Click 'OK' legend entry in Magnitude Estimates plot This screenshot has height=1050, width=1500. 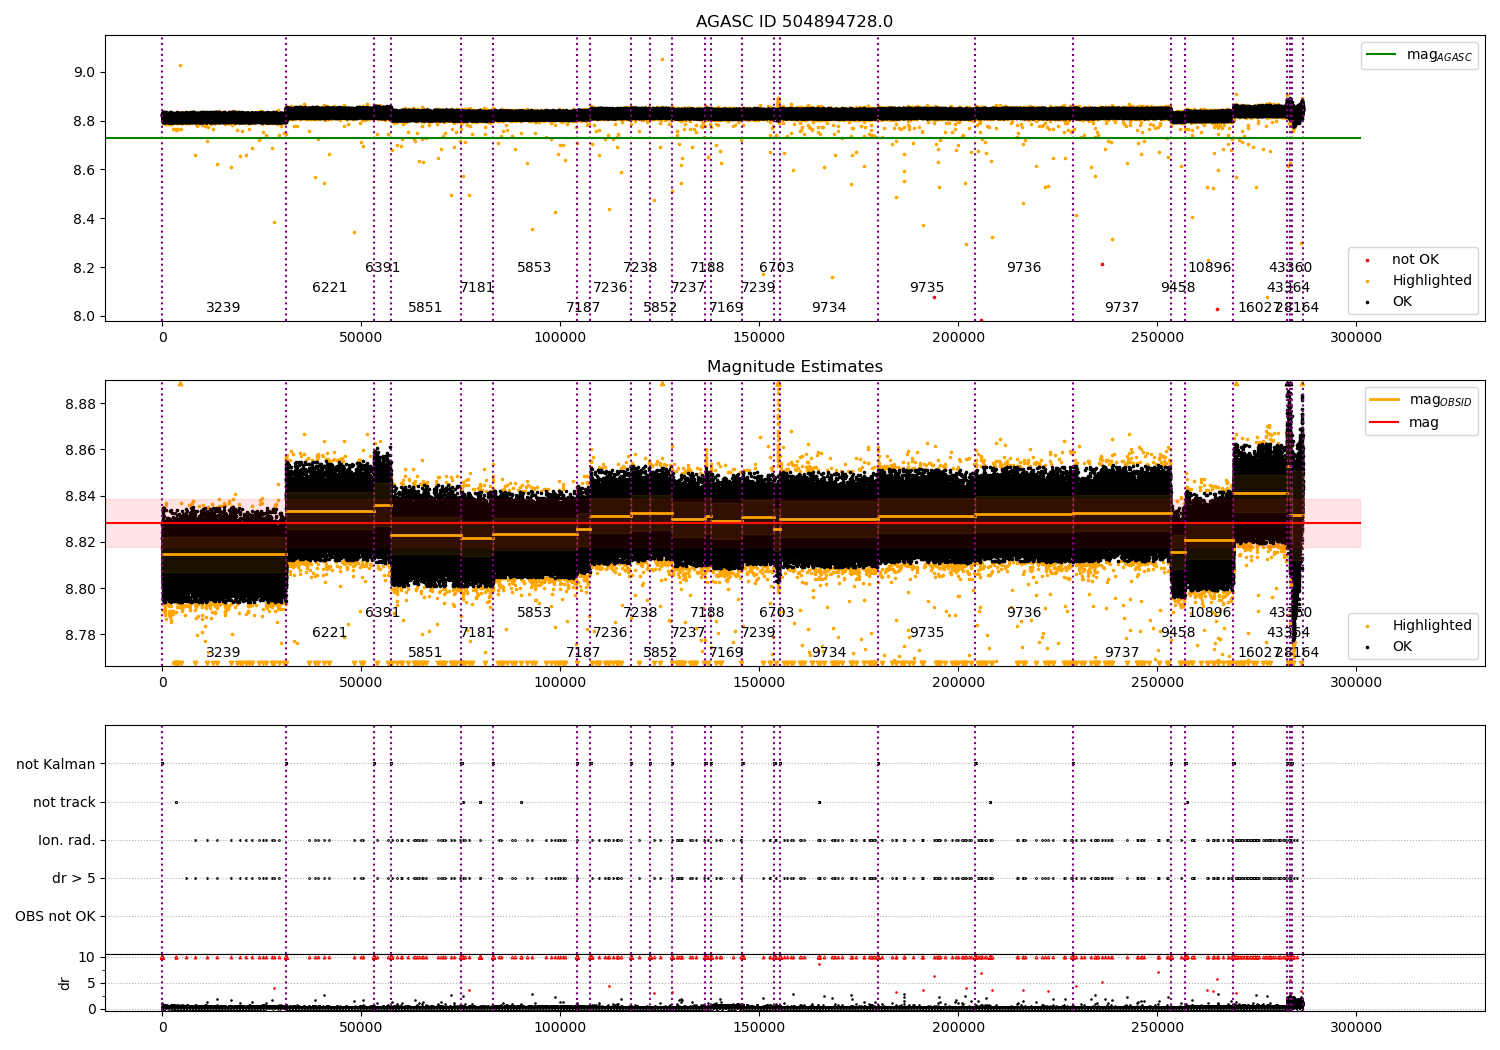pyautogui.click(x=1389, y=647)
